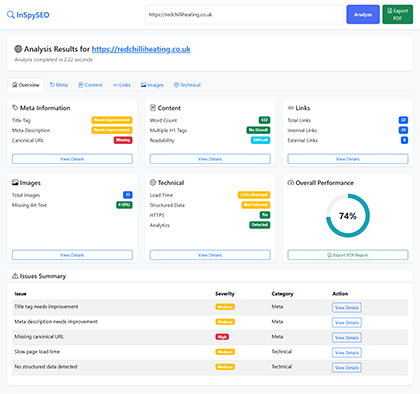Click the URL input field
The image size is (420, 394).
tap(244, 14)
